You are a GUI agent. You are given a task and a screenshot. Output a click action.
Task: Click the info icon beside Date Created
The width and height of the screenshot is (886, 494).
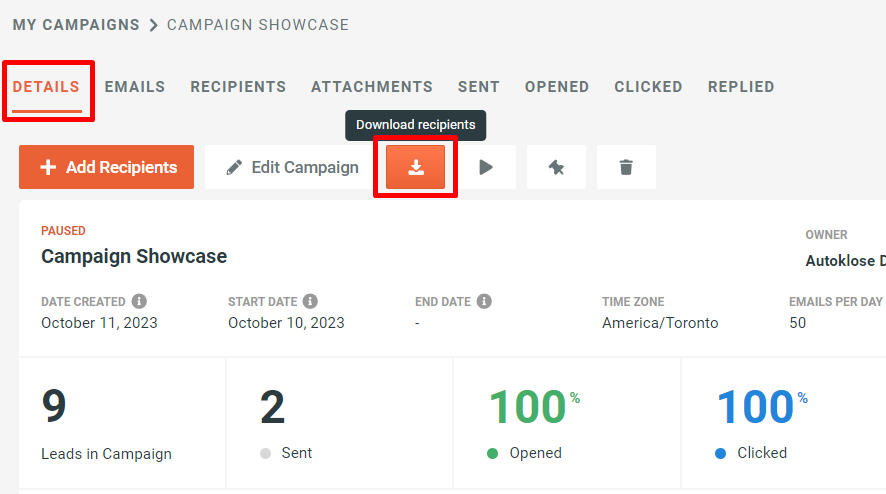click(139, 301)
